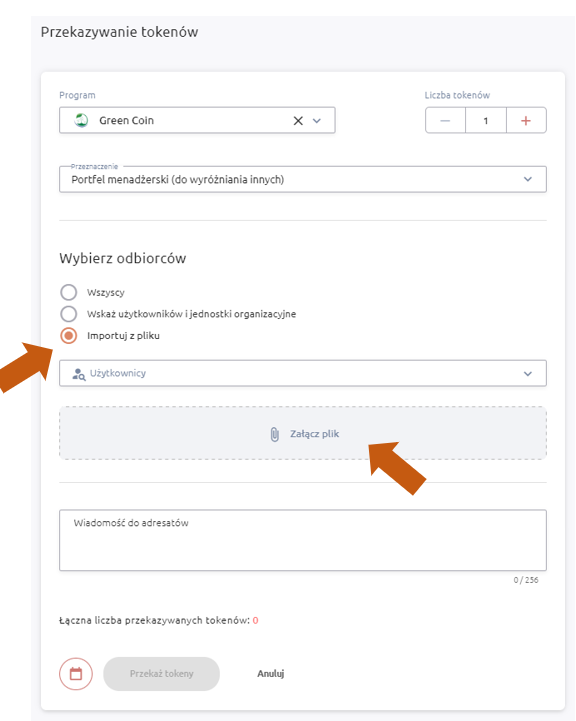Click the Załącz plik upload area
The height and width of the screenshot is (721, 576).
pyautogui.click(x=303, y=433)
